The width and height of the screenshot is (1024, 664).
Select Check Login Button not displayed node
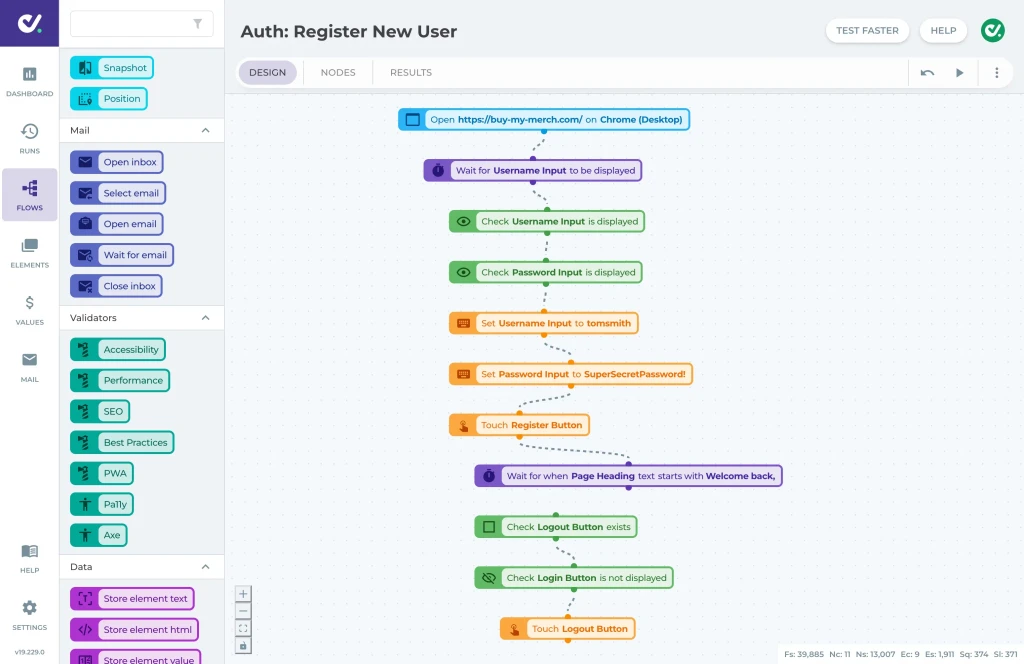tap(573, 578)
